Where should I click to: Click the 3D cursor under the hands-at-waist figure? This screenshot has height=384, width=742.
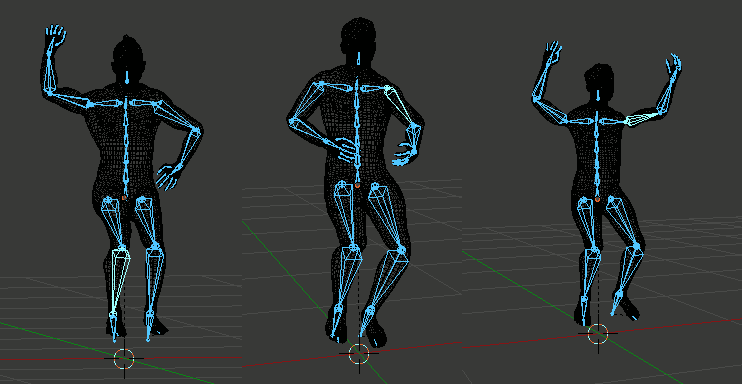pyautogui.click(x=359, y=353)
